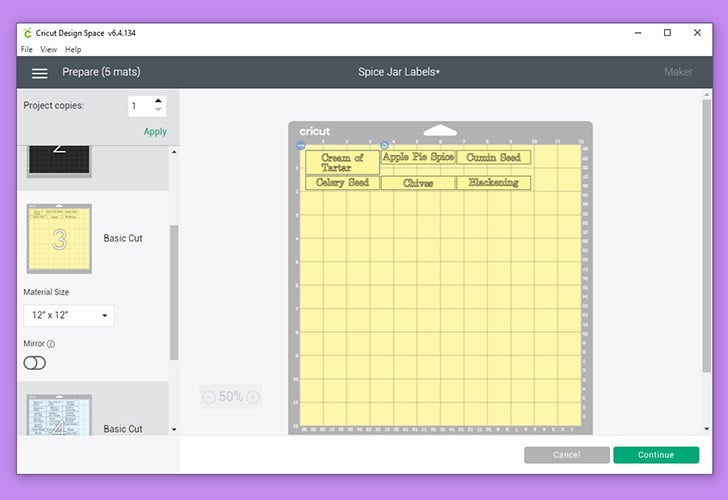Click Basic Cut text beside mat 4
Viewport: 728px width, 500px height.
click(x=123, y=429)
